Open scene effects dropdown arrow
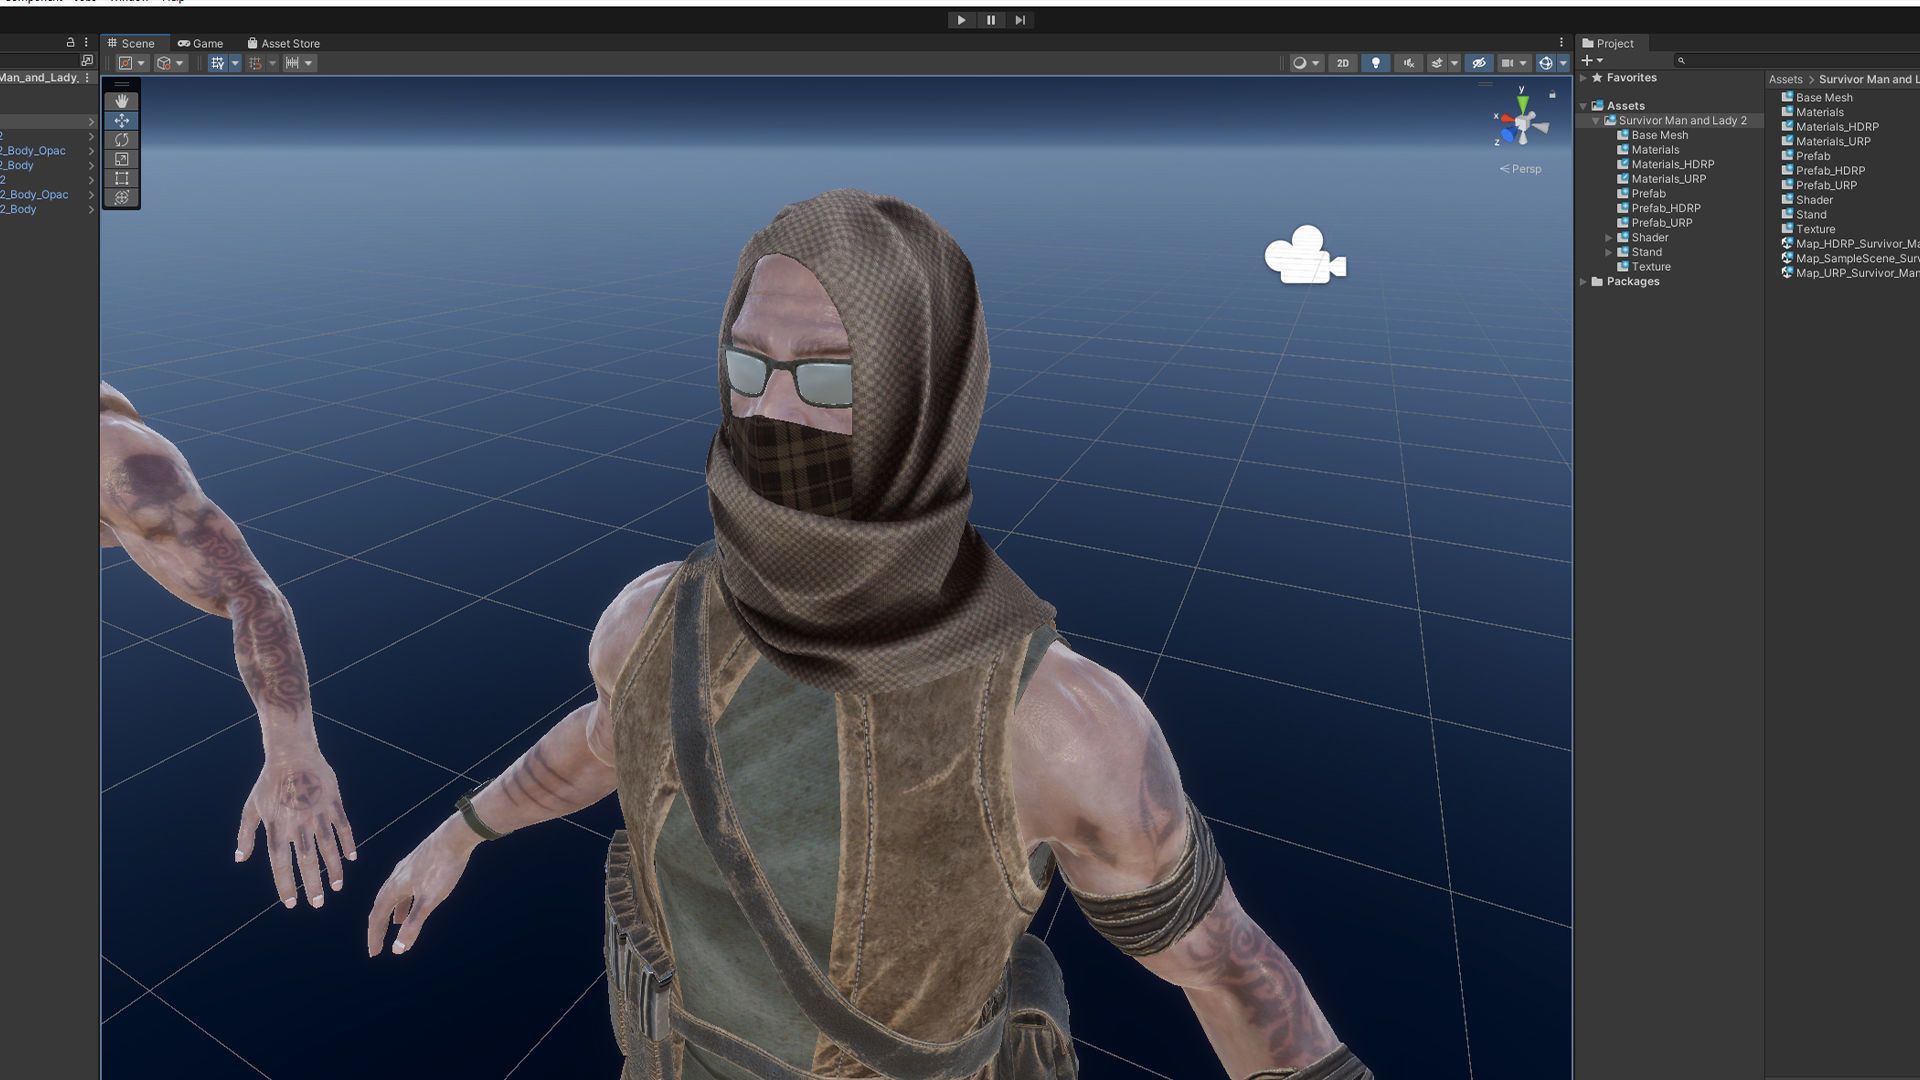 tap(1454, 63)
